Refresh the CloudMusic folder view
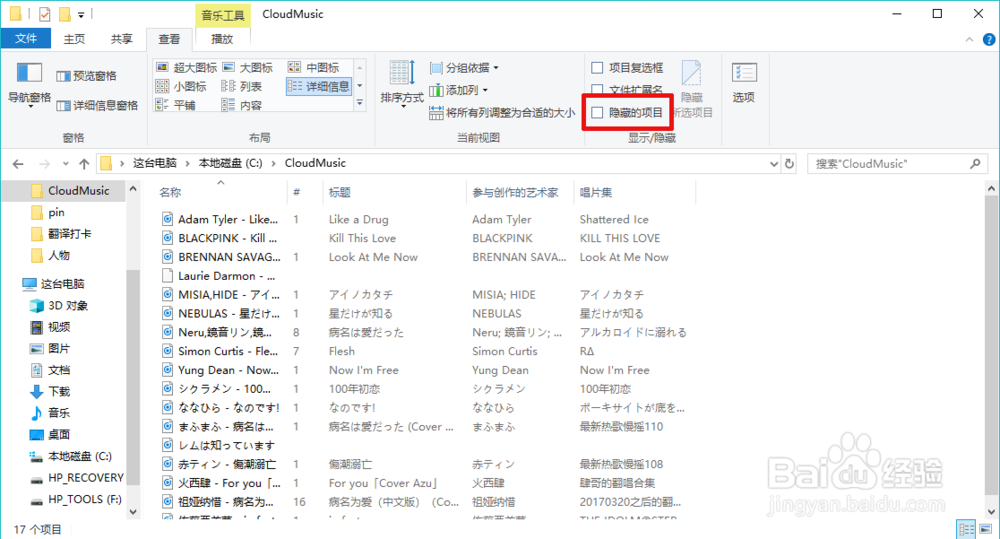1000x539 pixels. click(x=790, y=163)
